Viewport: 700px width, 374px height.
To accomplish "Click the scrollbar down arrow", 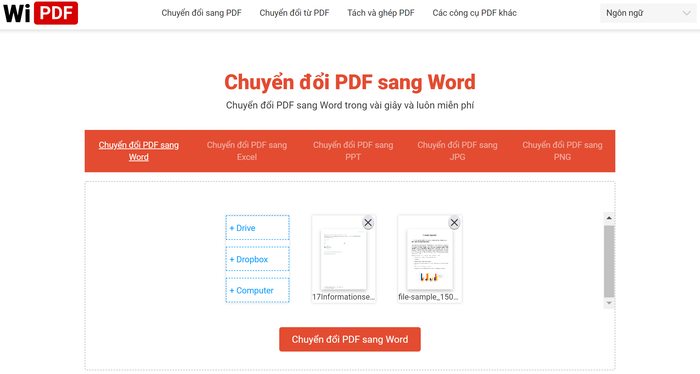I will (609, 303).
